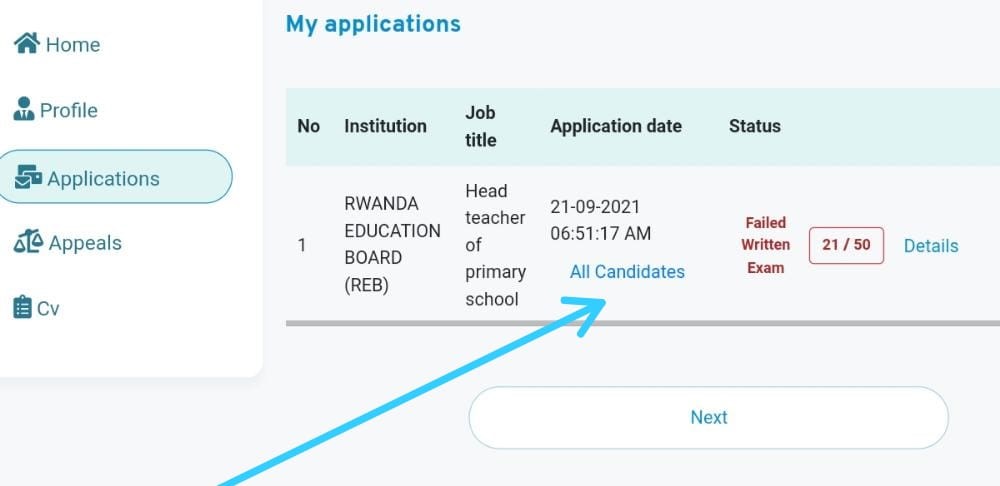Click the Failed Written Exam status
Image resolution: width=1000 pixels, height=486 pixels.
coord(765,245)
